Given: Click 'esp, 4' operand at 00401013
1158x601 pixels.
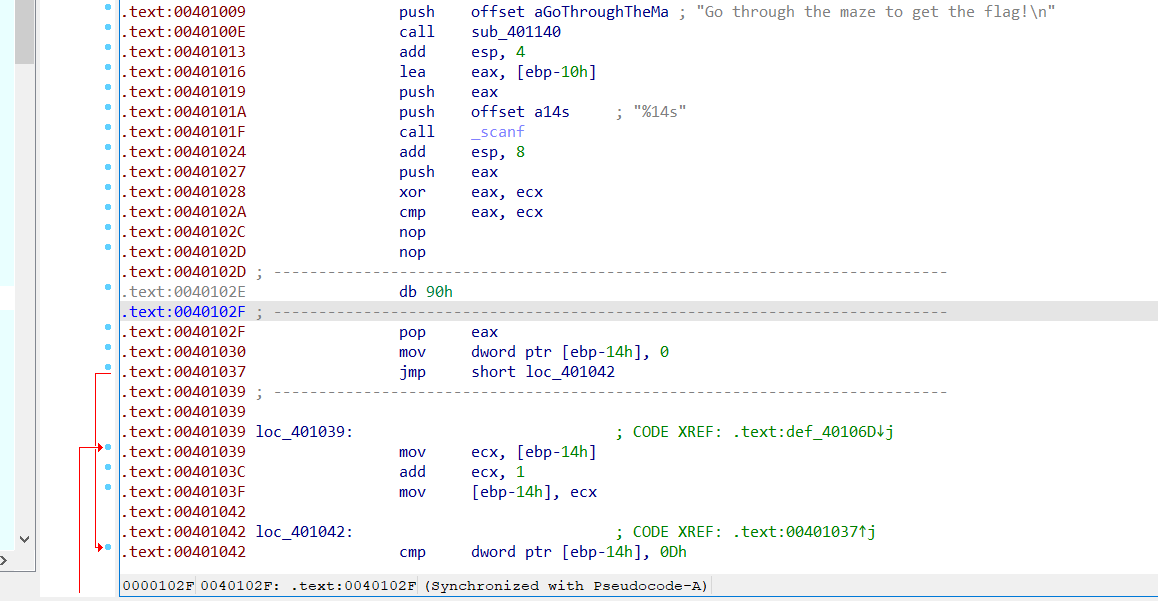Looking at the screenshot, I should tap(498, 52).
